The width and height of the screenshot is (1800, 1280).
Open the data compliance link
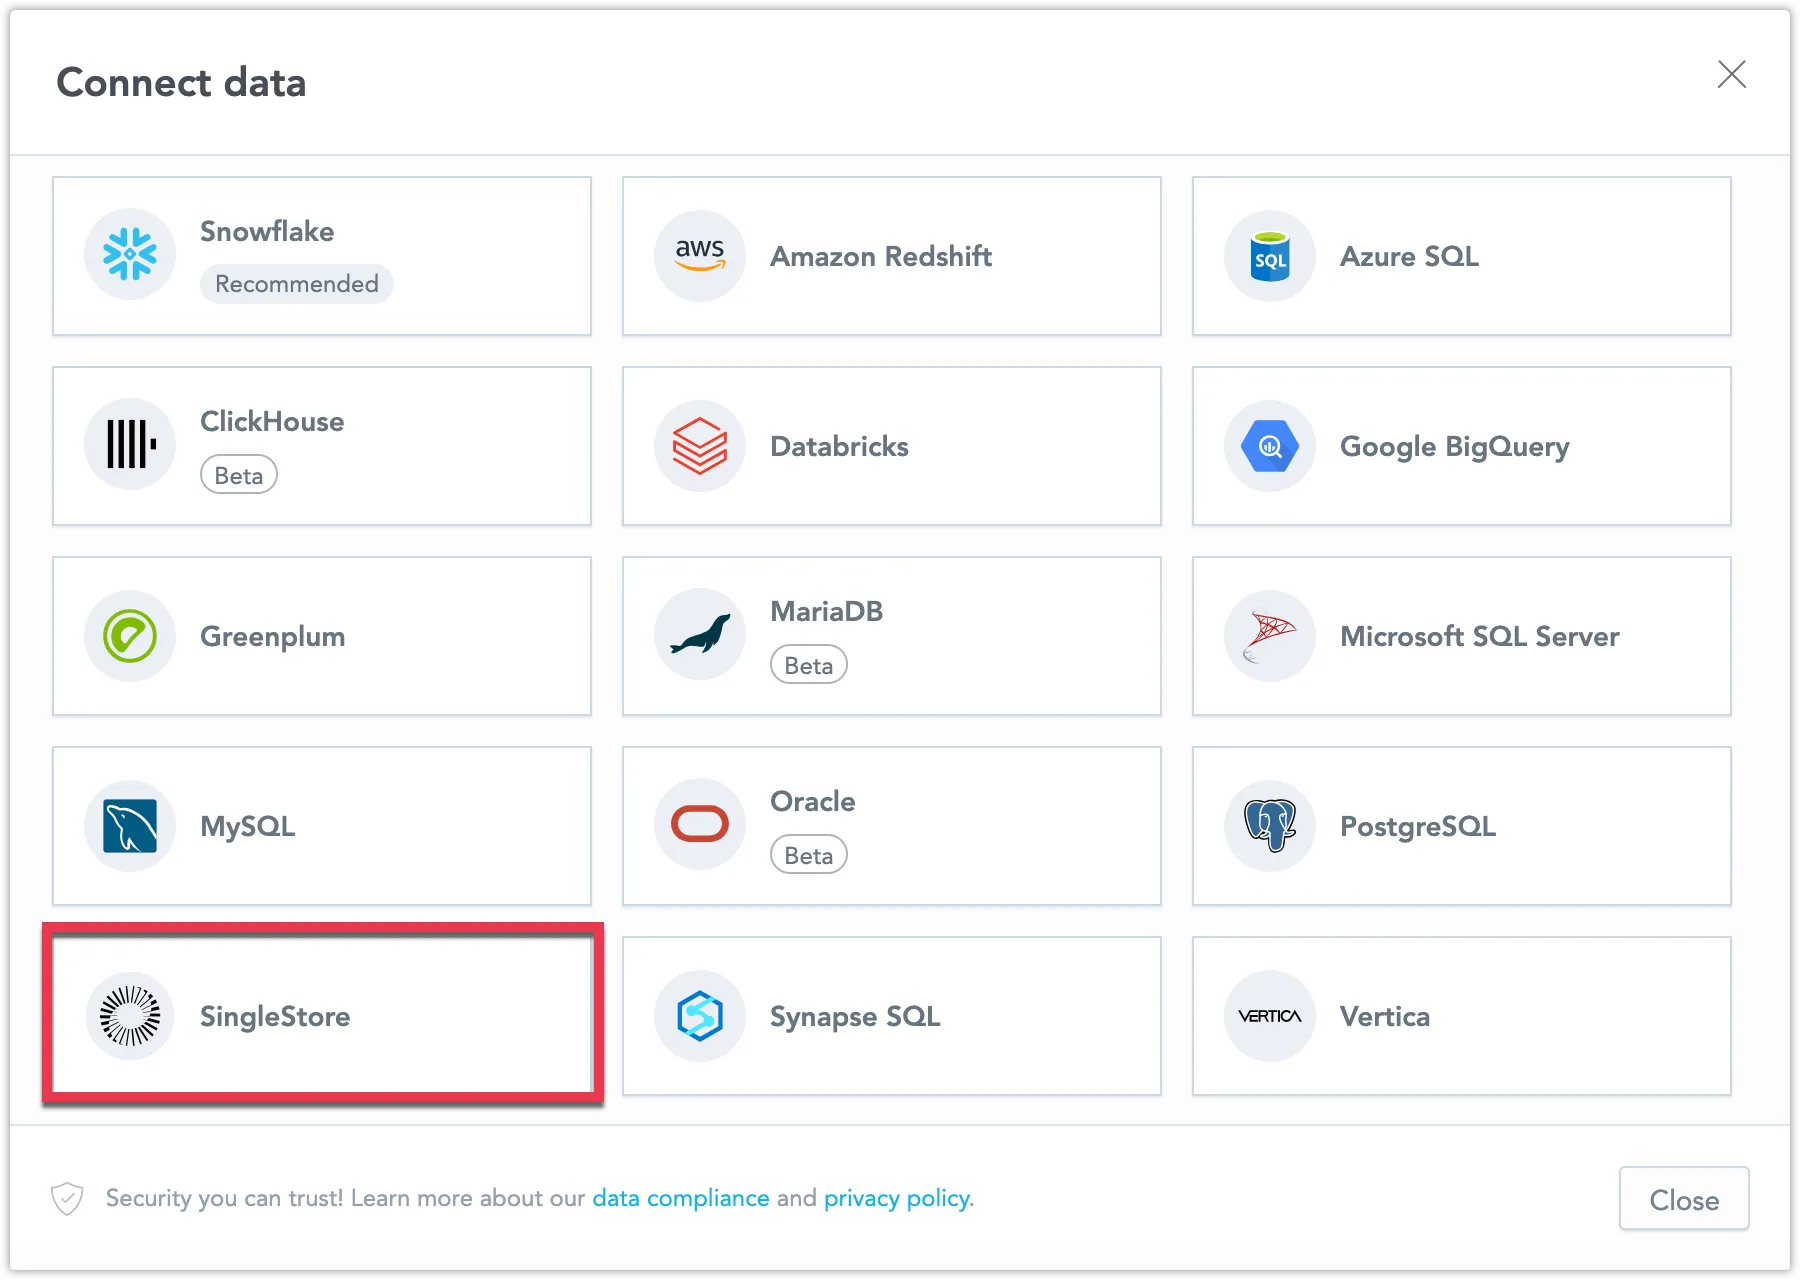pyautogui.click(x=680, y=1197)
